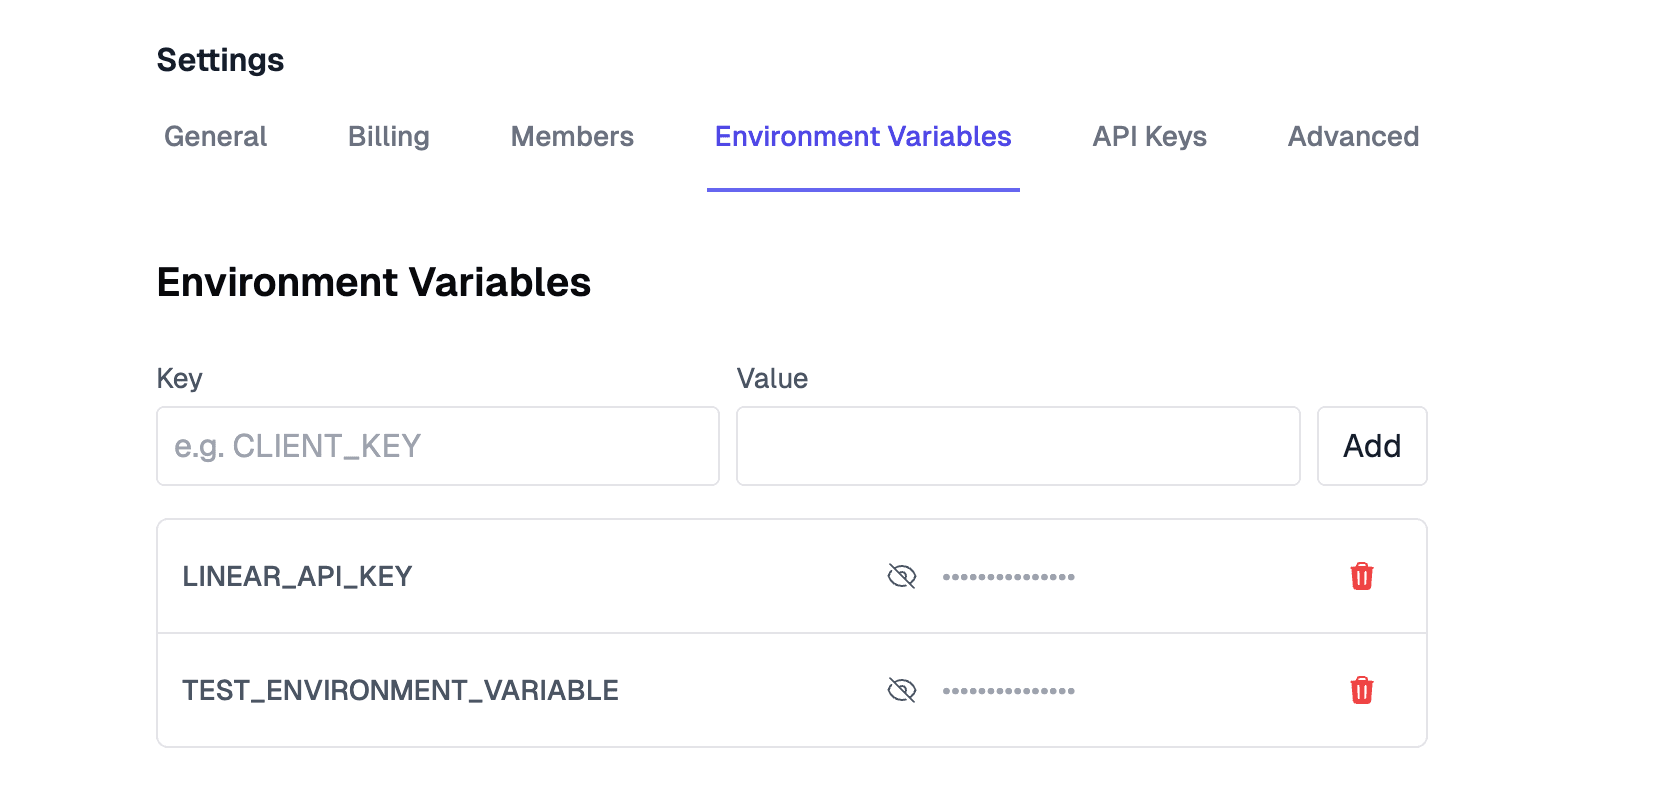1660x812 pixels.
Task: Delete the LINEAR_API_KEY variable
Action: (x=1361, y=576)
